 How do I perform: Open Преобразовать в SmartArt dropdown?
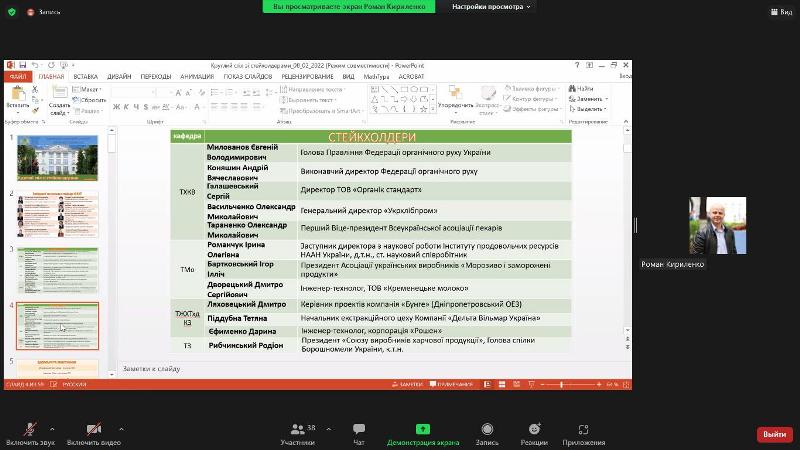pos(322,110)
